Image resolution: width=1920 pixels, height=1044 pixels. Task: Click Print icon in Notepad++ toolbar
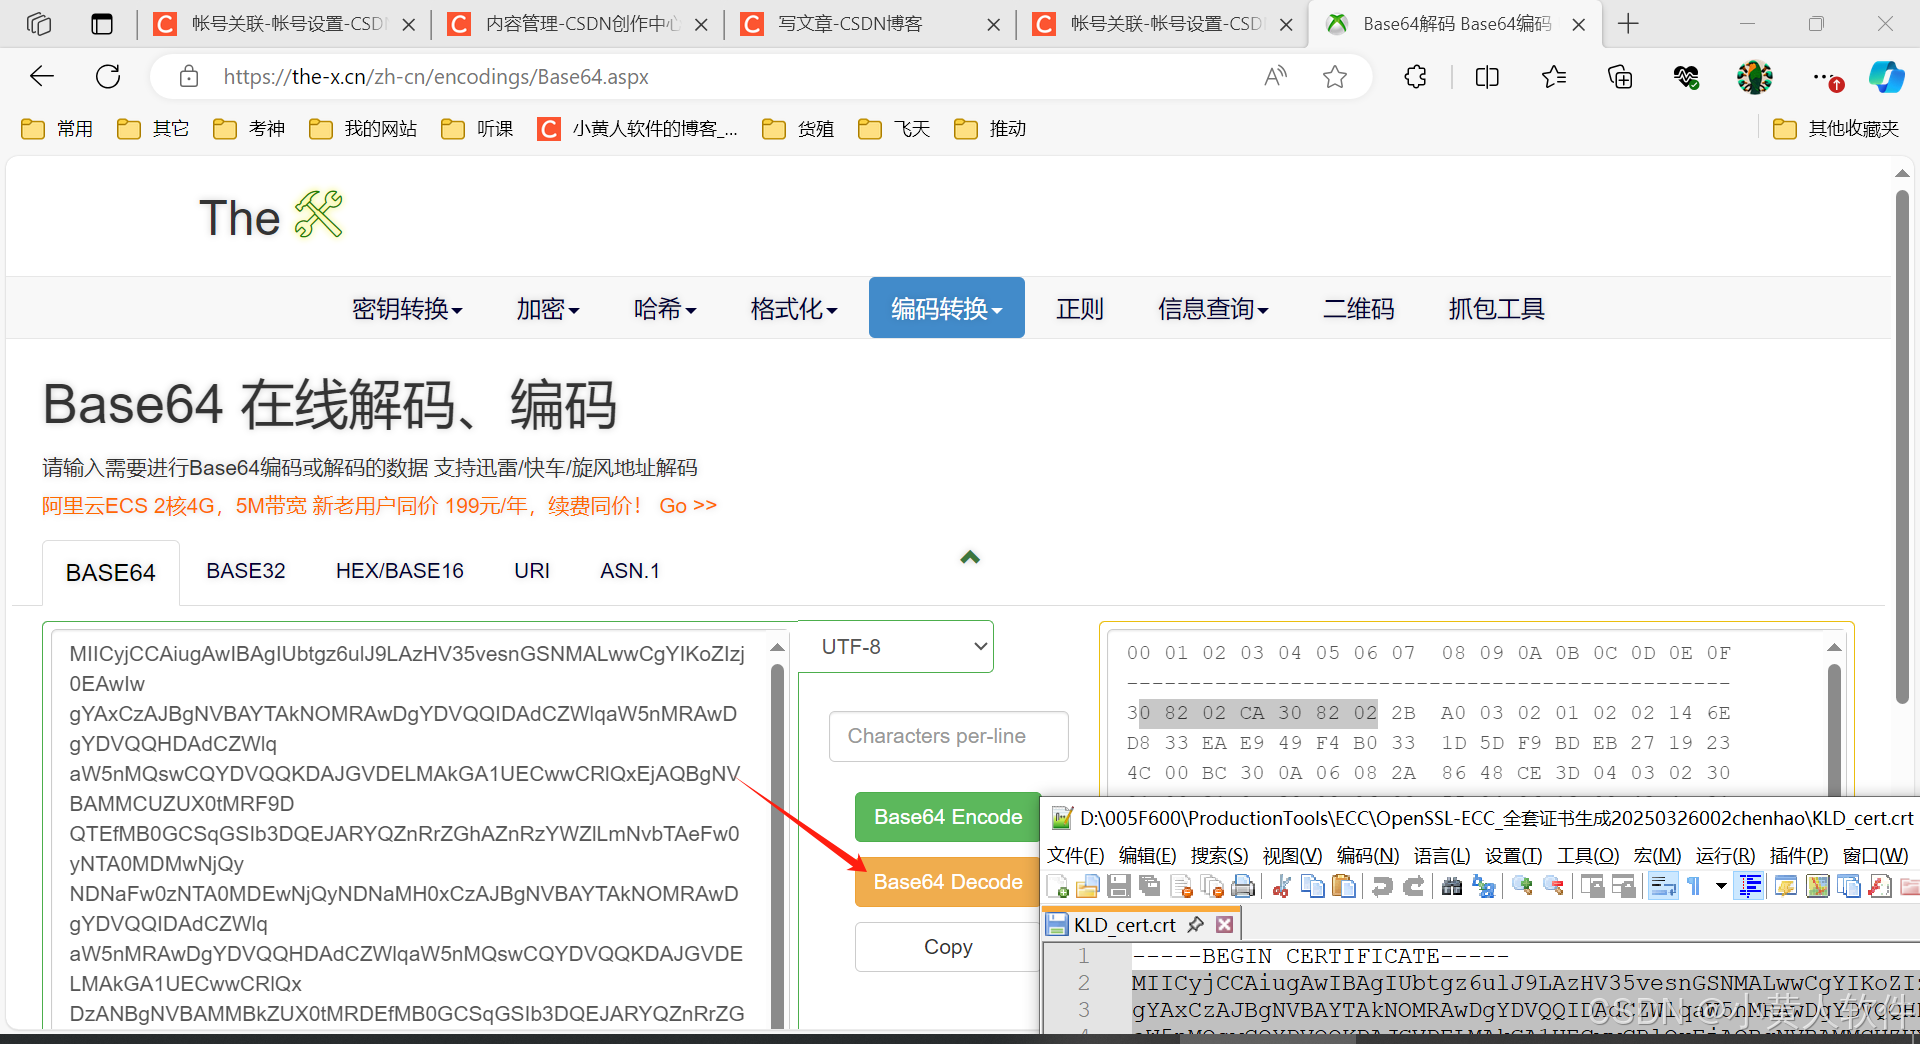click(1243, 886)
